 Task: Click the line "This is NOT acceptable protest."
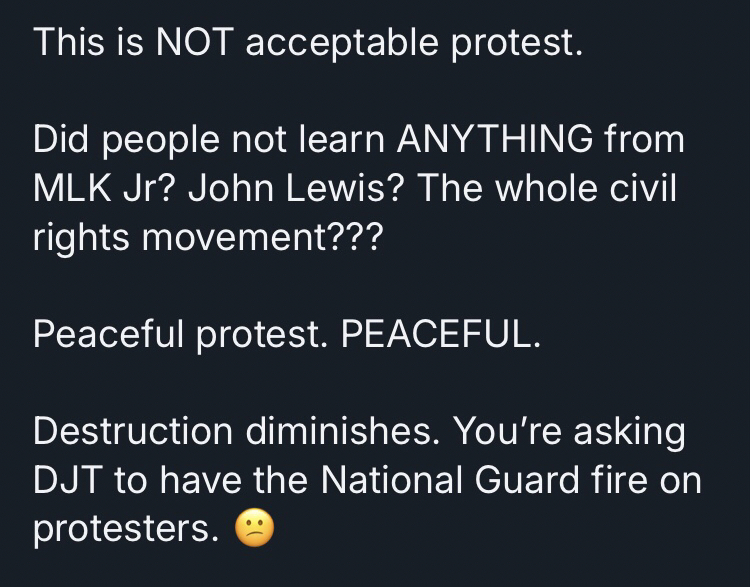coord(306,44)
